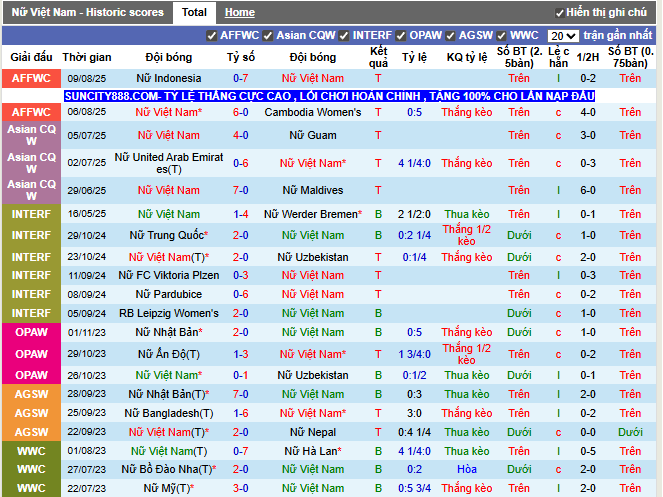Image resolution: width=663 pixels, height=497 pixels.
Task: Open the 0-7 score versus Nữ Hà Lan
Action: (241, 451)
